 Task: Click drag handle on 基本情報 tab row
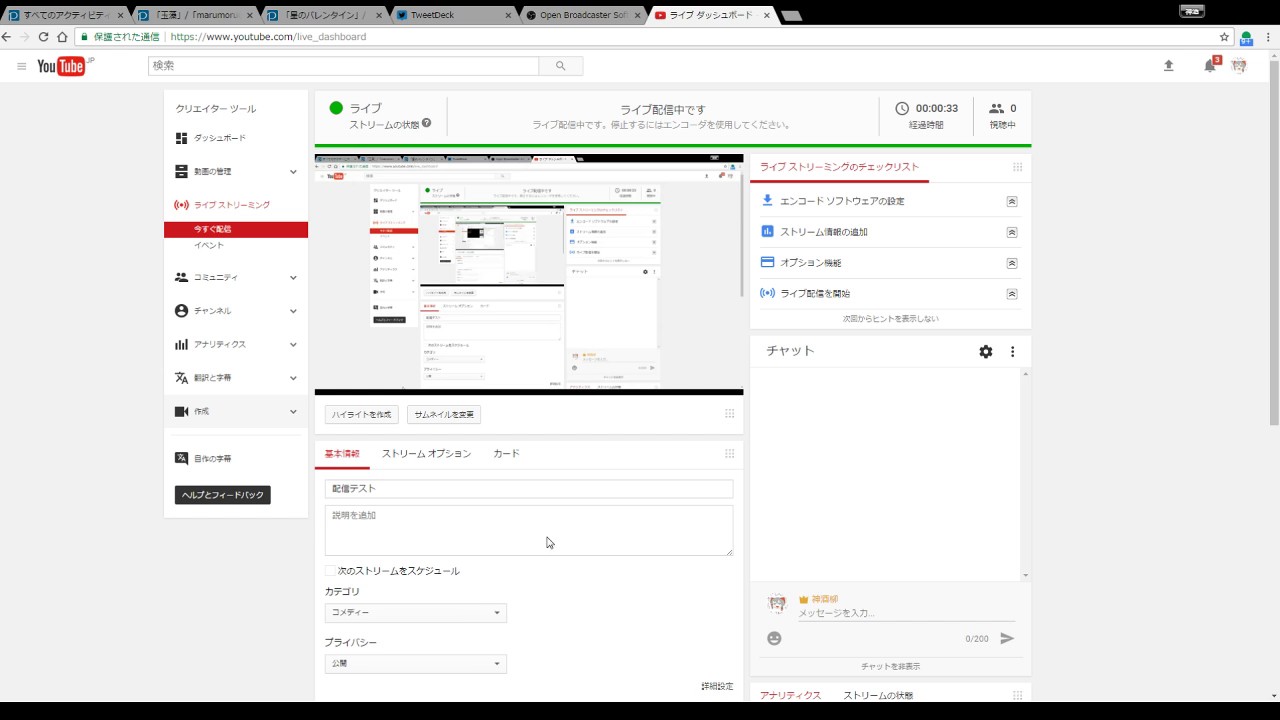pyautogui.click(x=729, y=453)
